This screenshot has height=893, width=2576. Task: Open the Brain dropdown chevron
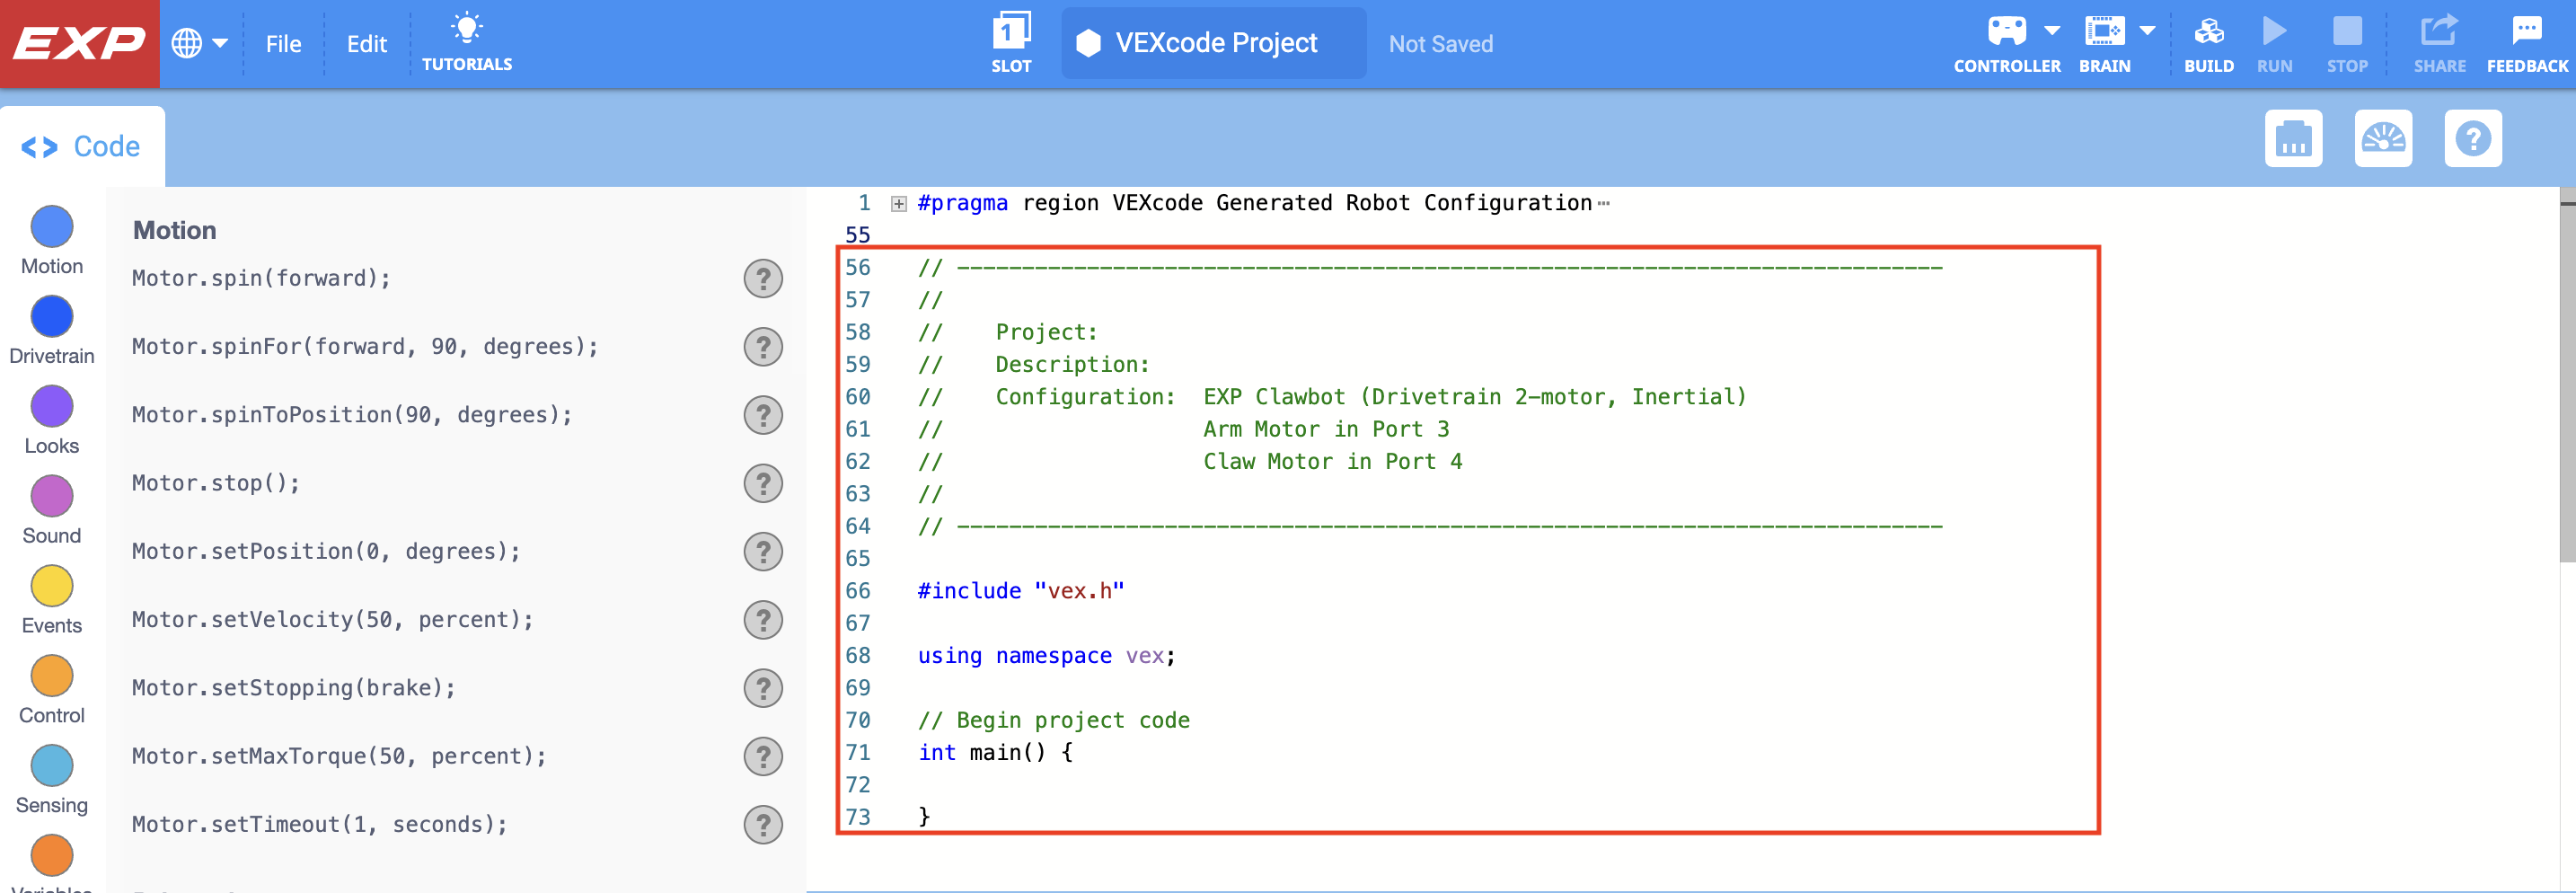[x=2148, y=30]
